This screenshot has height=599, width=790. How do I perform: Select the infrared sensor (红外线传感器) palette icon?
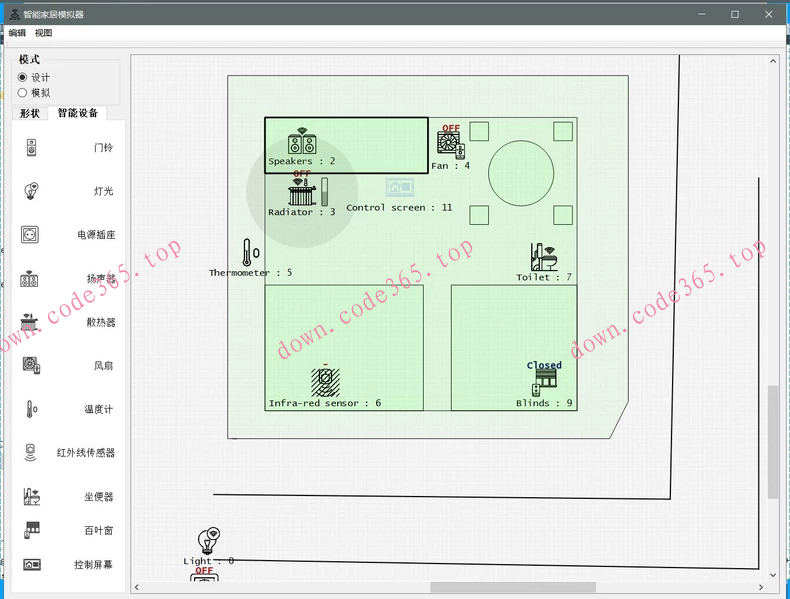[30, 452]
